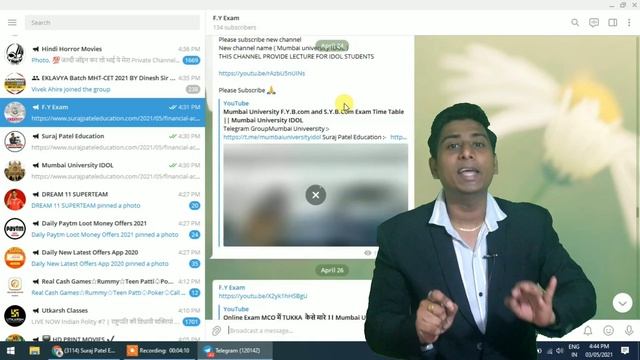
Task: Open DREAM 11 SUPERTEAM channel
Action: [x=102, y=200]
